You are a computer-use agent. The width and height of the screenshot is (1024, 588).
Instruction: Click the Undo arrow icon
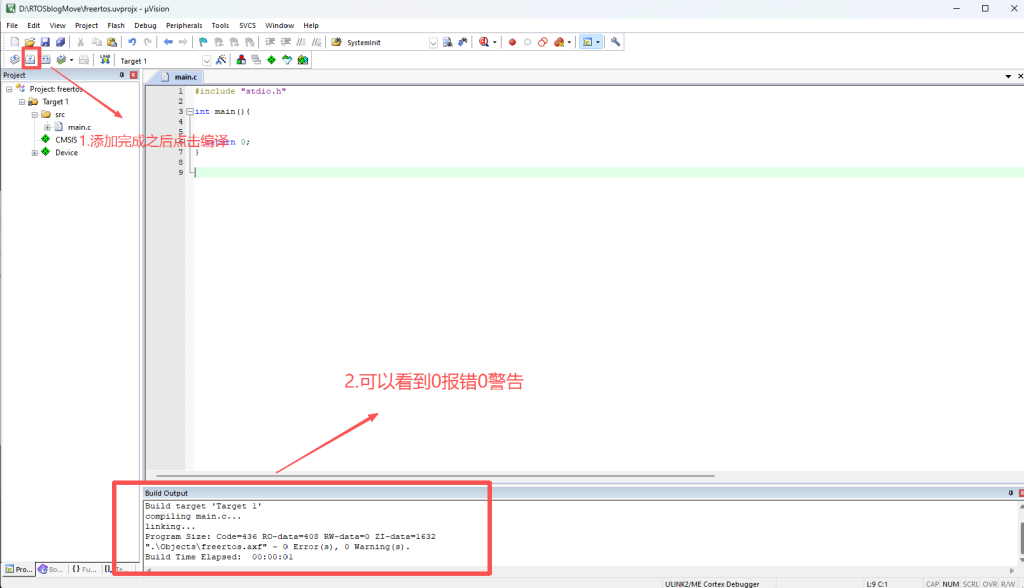(132, 42)
